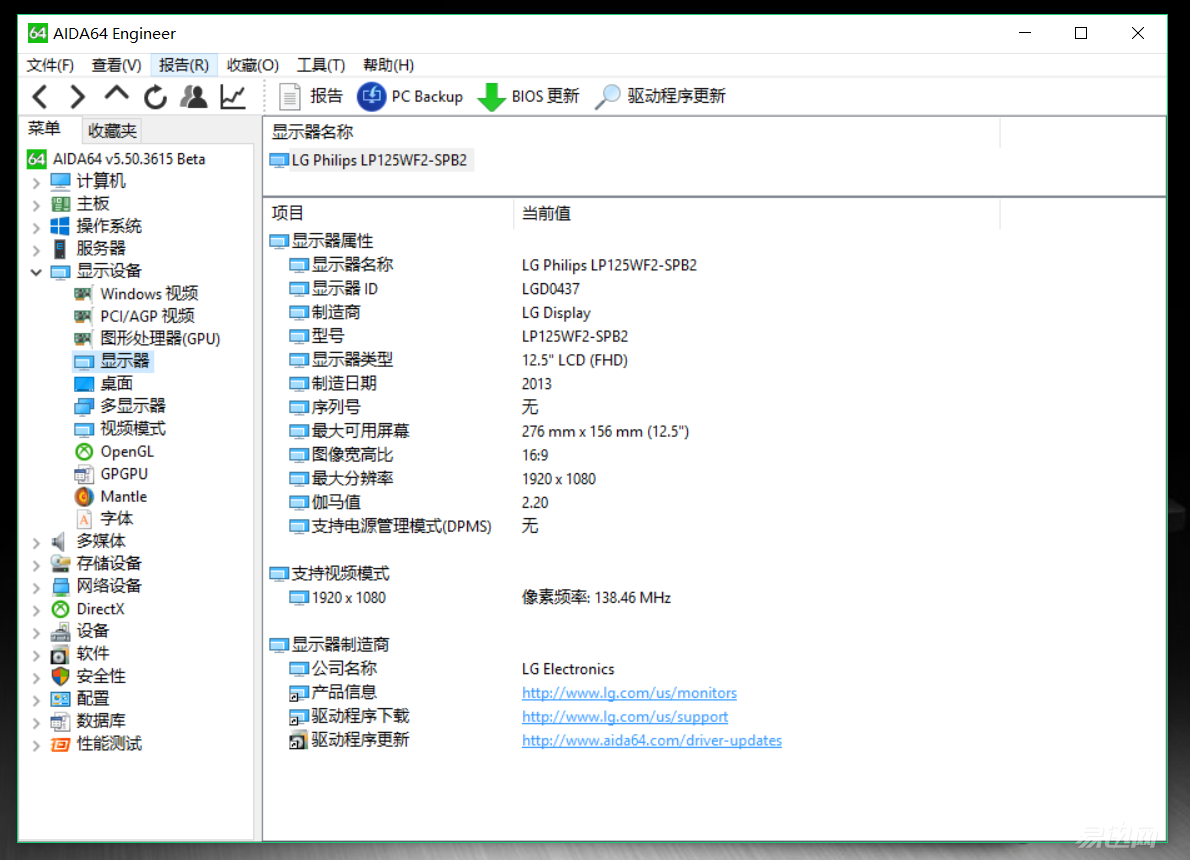Open the 帮助(H) menu
The image size is (1190, 860).
click(388, 65)
